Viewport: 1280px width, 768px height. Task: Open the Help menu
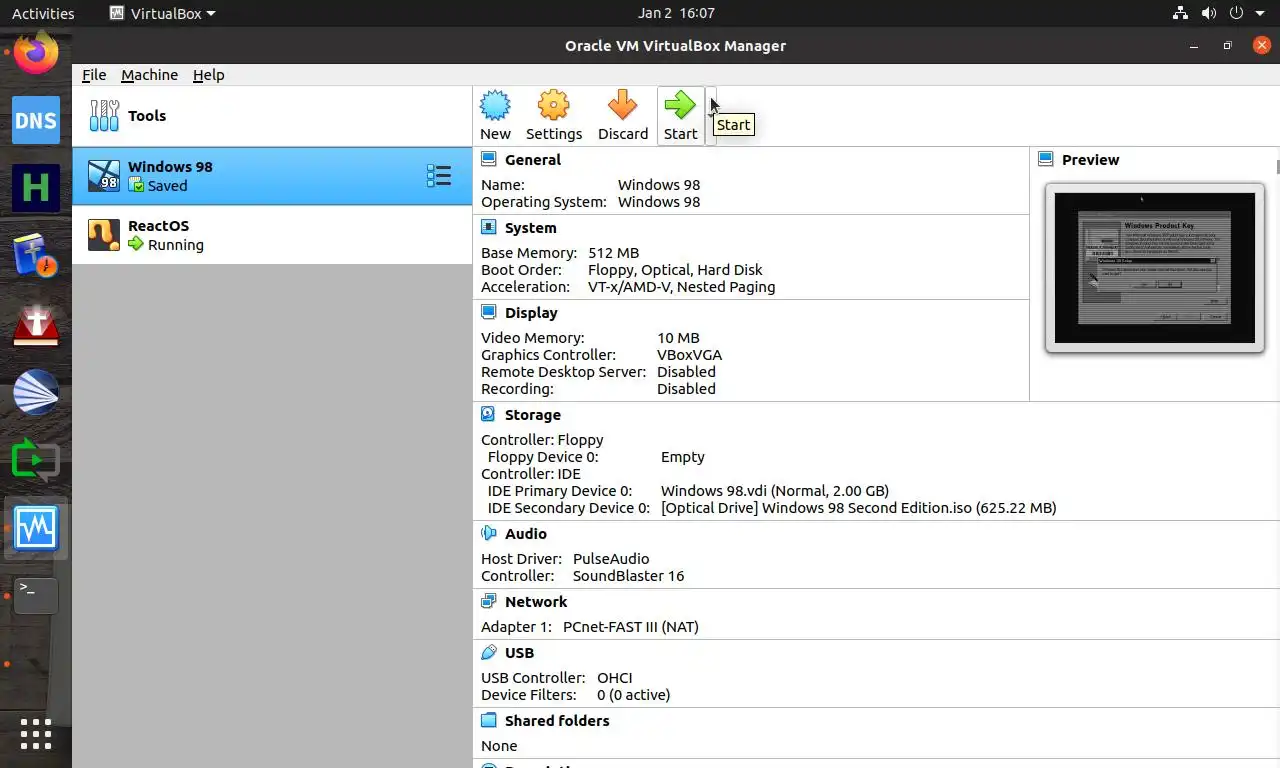(208, 75)
